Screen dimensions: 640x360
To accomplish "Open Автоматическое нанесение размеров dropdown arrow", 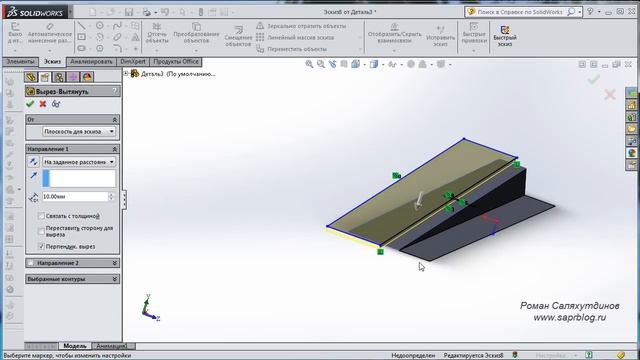I will click(50, 51).
